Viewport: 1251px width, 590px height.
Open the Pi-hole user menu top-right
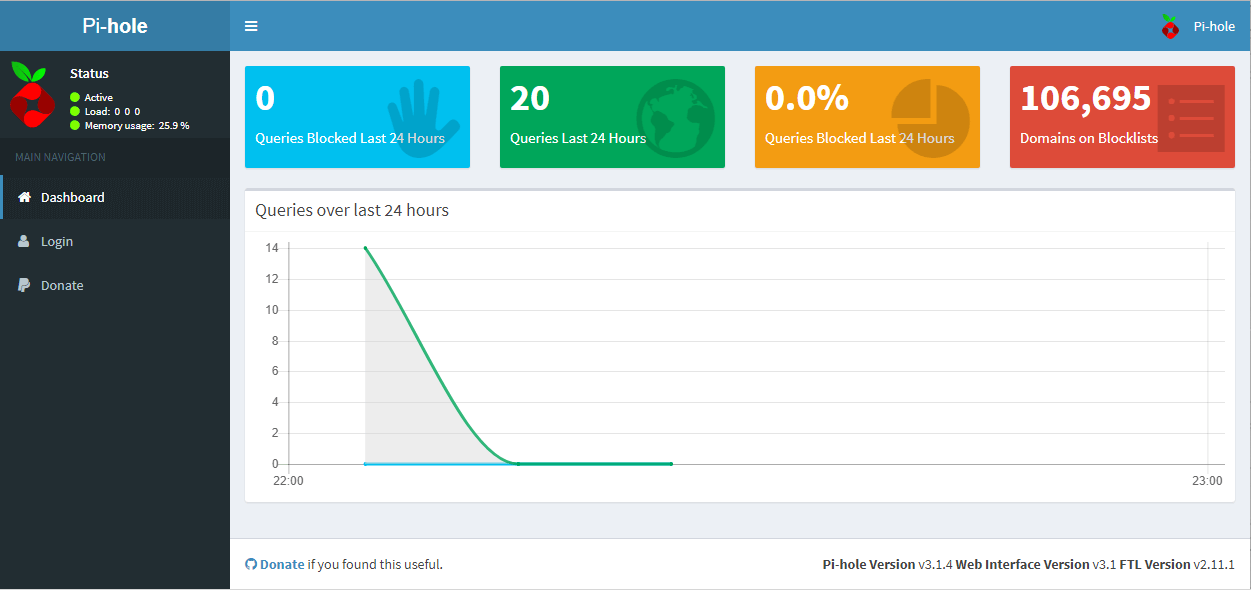(1214, 27)
